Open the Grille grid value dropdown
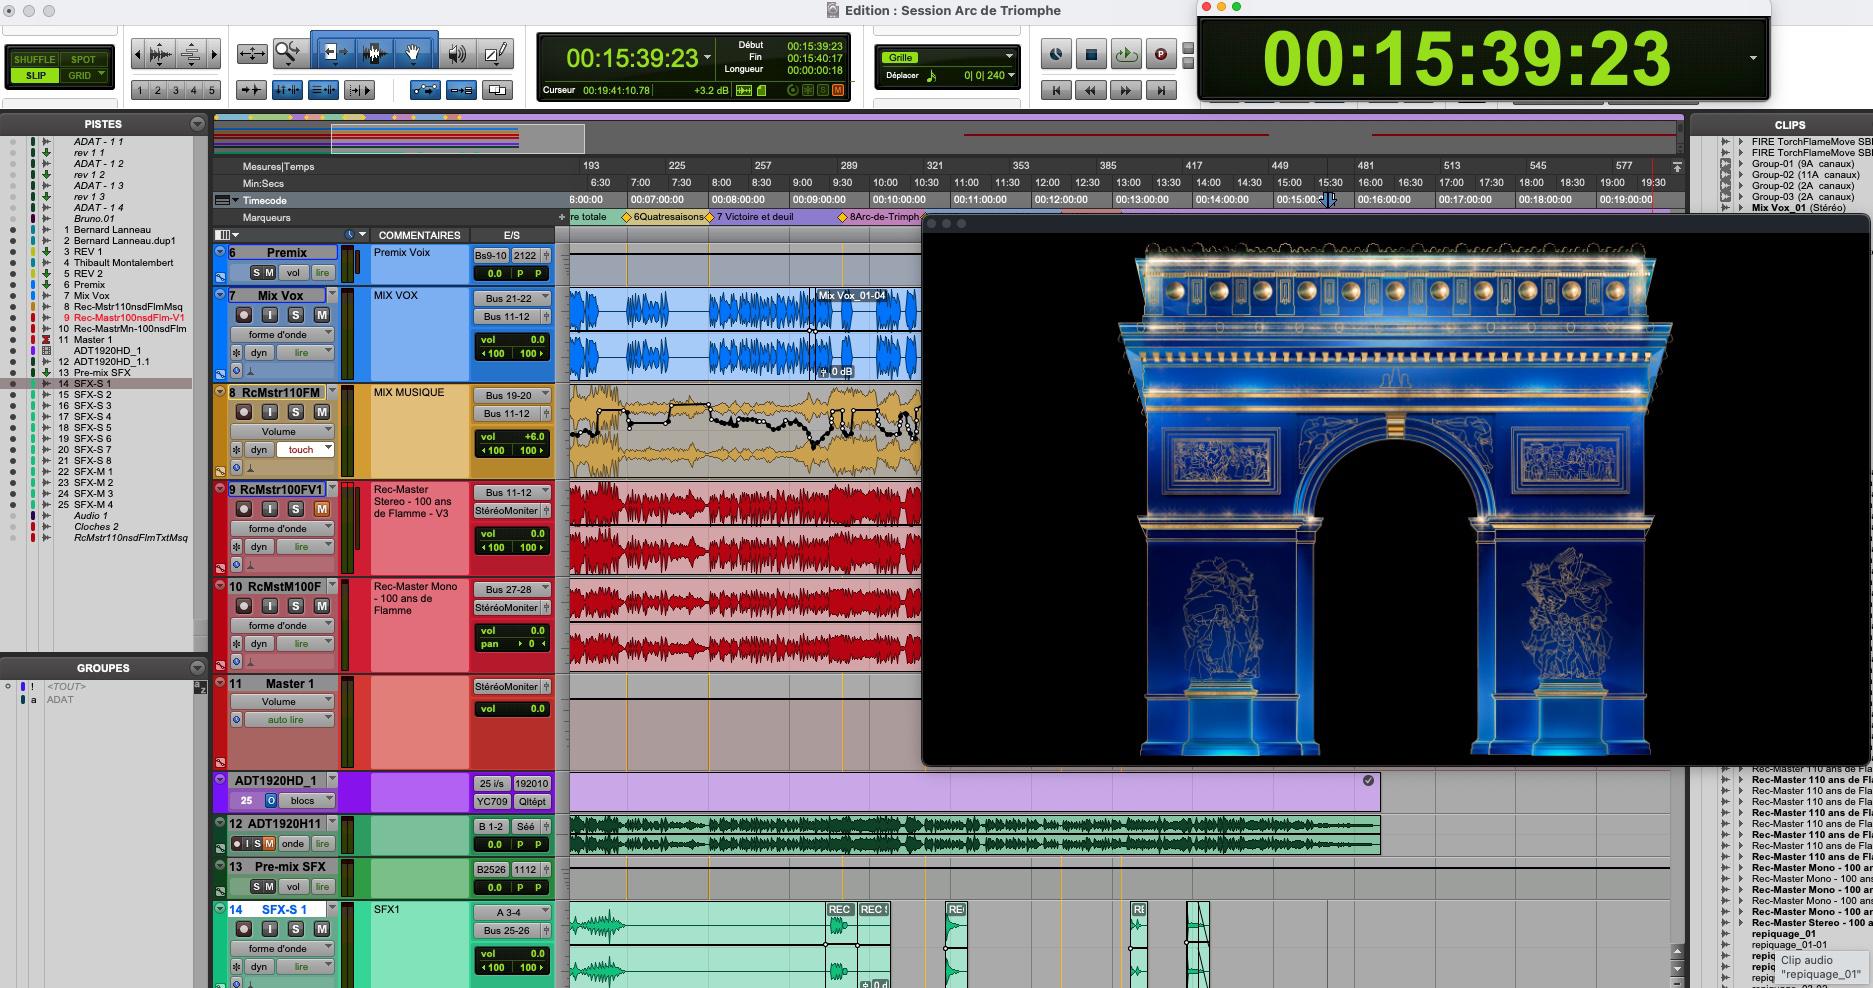The image size is (1873, 988). click(x=1009, y=57)
